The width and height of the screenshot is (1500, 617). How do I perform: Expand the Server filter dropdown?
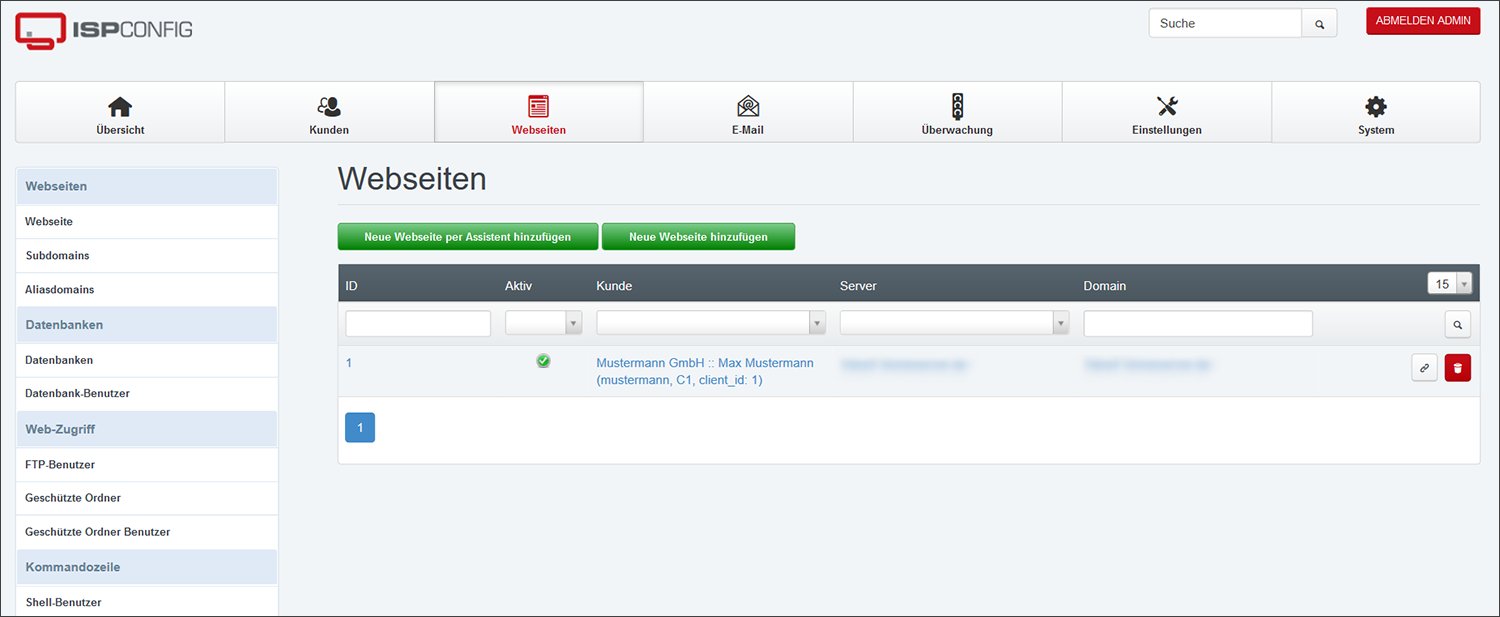(x=1061, y=324)
